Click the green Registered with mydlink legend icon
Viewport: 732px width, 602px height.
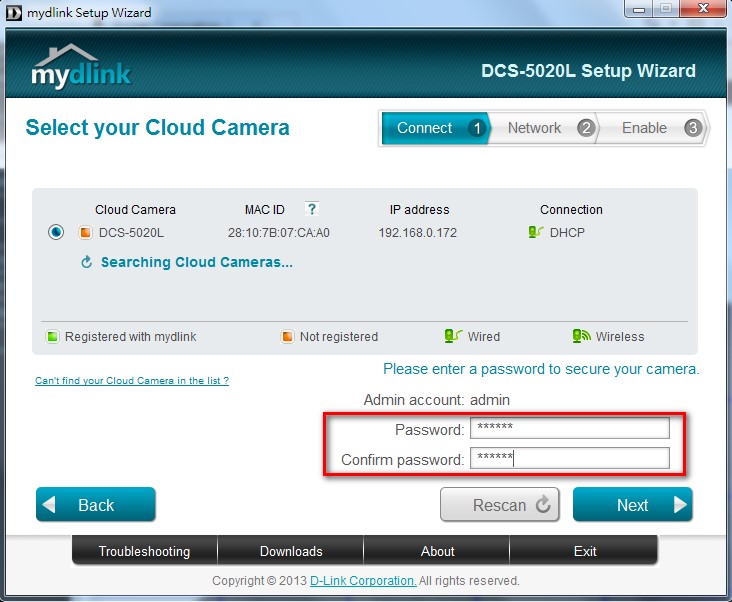click(x=52, y=336)
